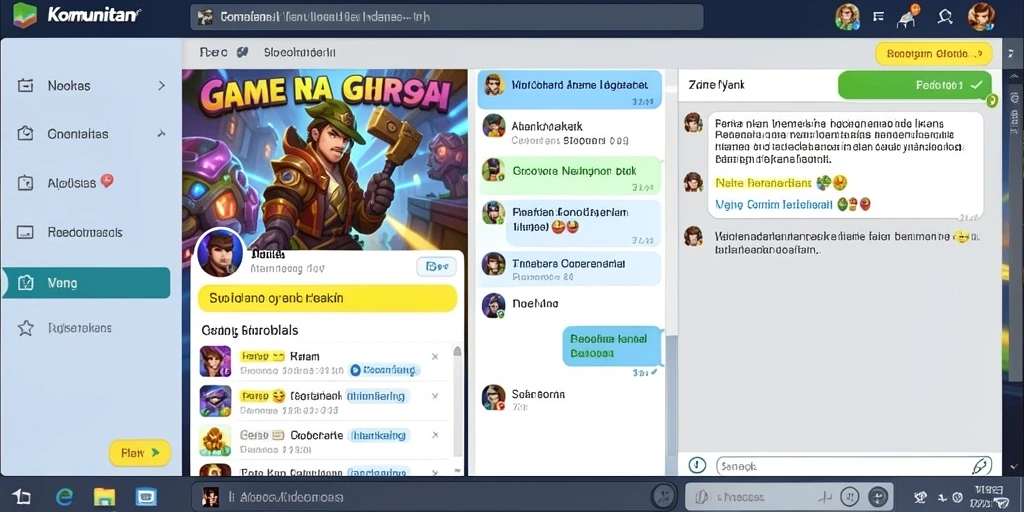Open the Soanoorna chat entry

[569, 398]
